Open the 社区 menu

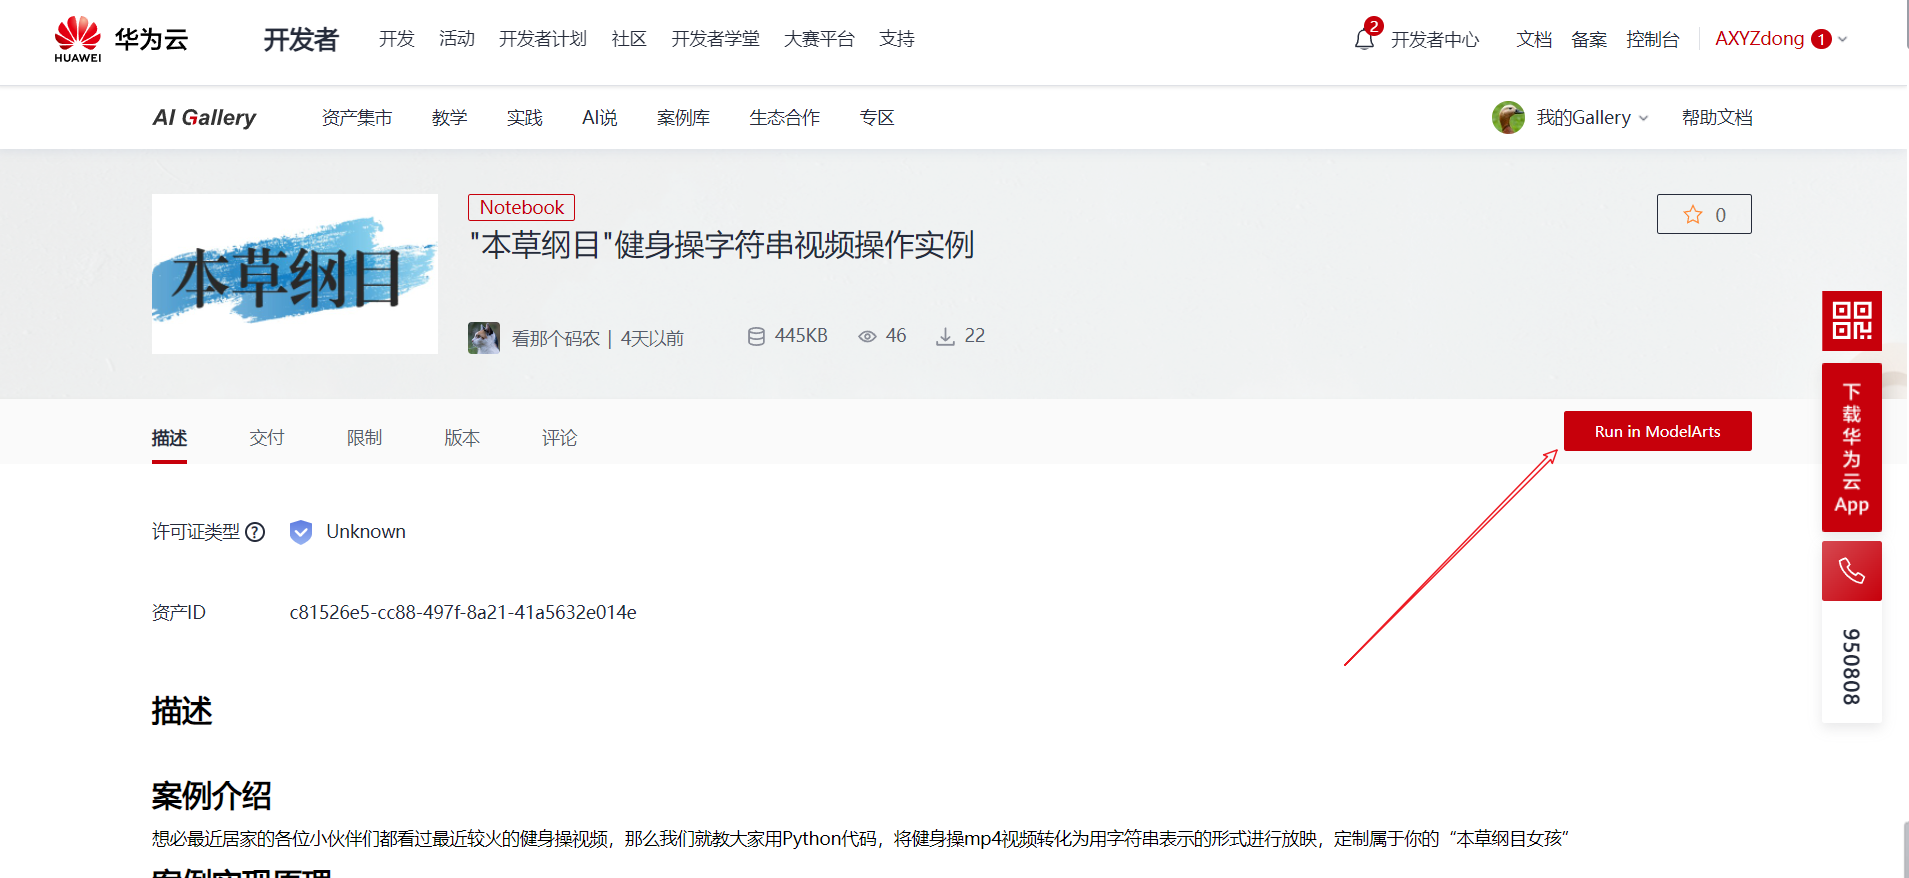[629, 39]
